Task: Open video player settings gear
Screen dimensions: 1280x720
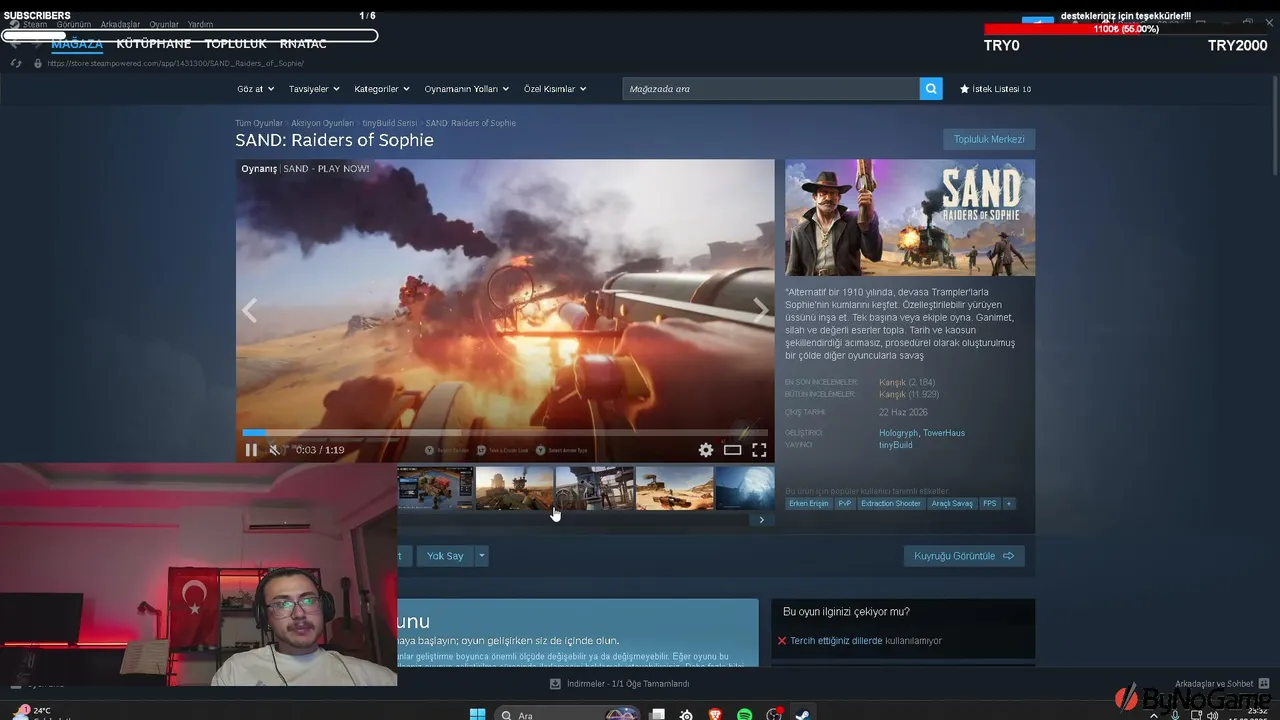Action: pos(706,450)
